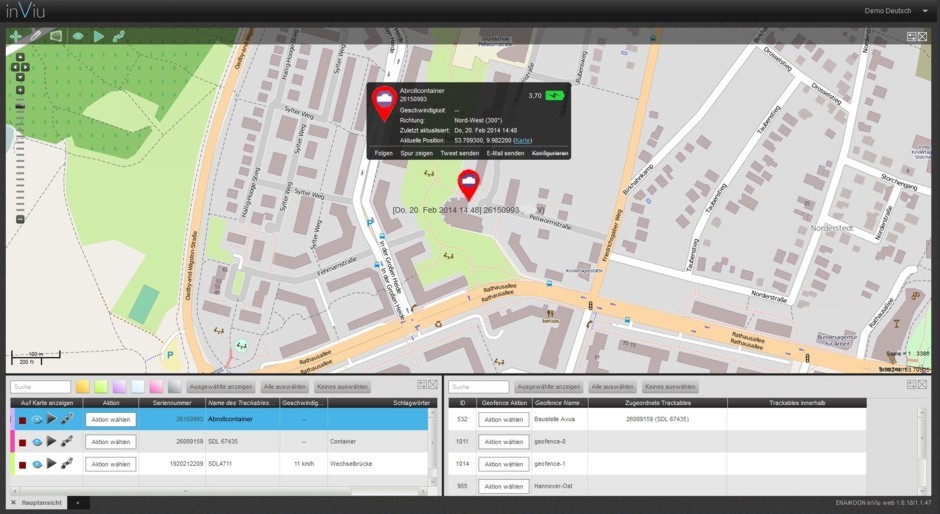Pan the map up with the arrow button
The height and width of the screenshot is (514, 940).
pos(20,57)
